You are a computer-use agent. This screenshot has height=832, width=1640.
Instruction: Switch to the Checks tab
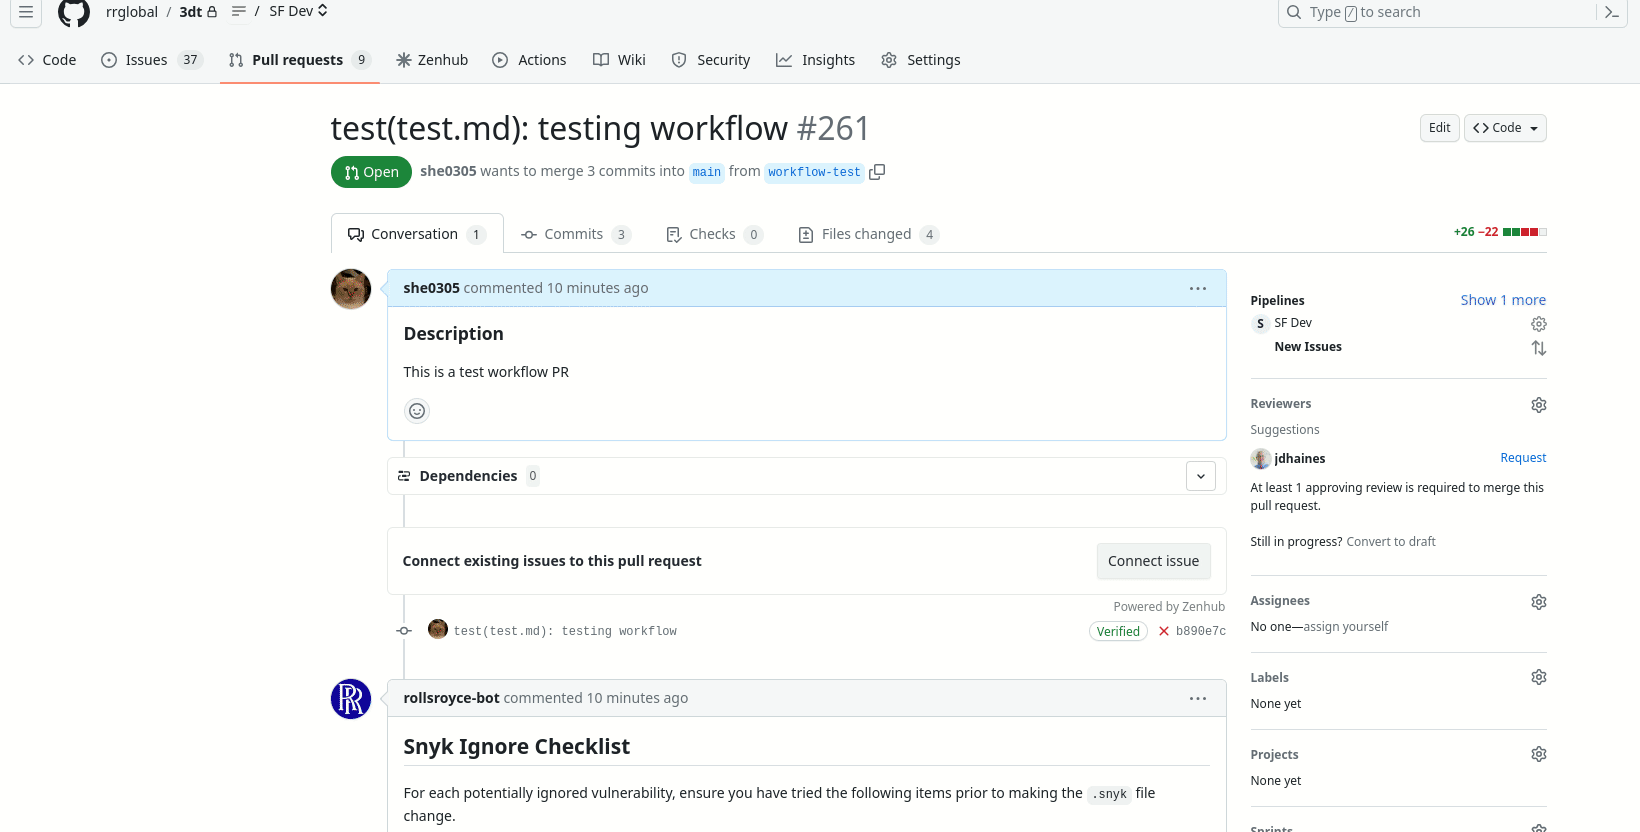point(714,234)
